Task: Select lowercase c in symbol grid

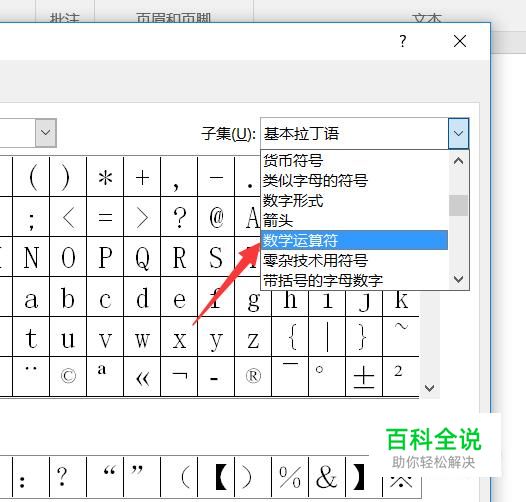Action: [x=105, y=297]
